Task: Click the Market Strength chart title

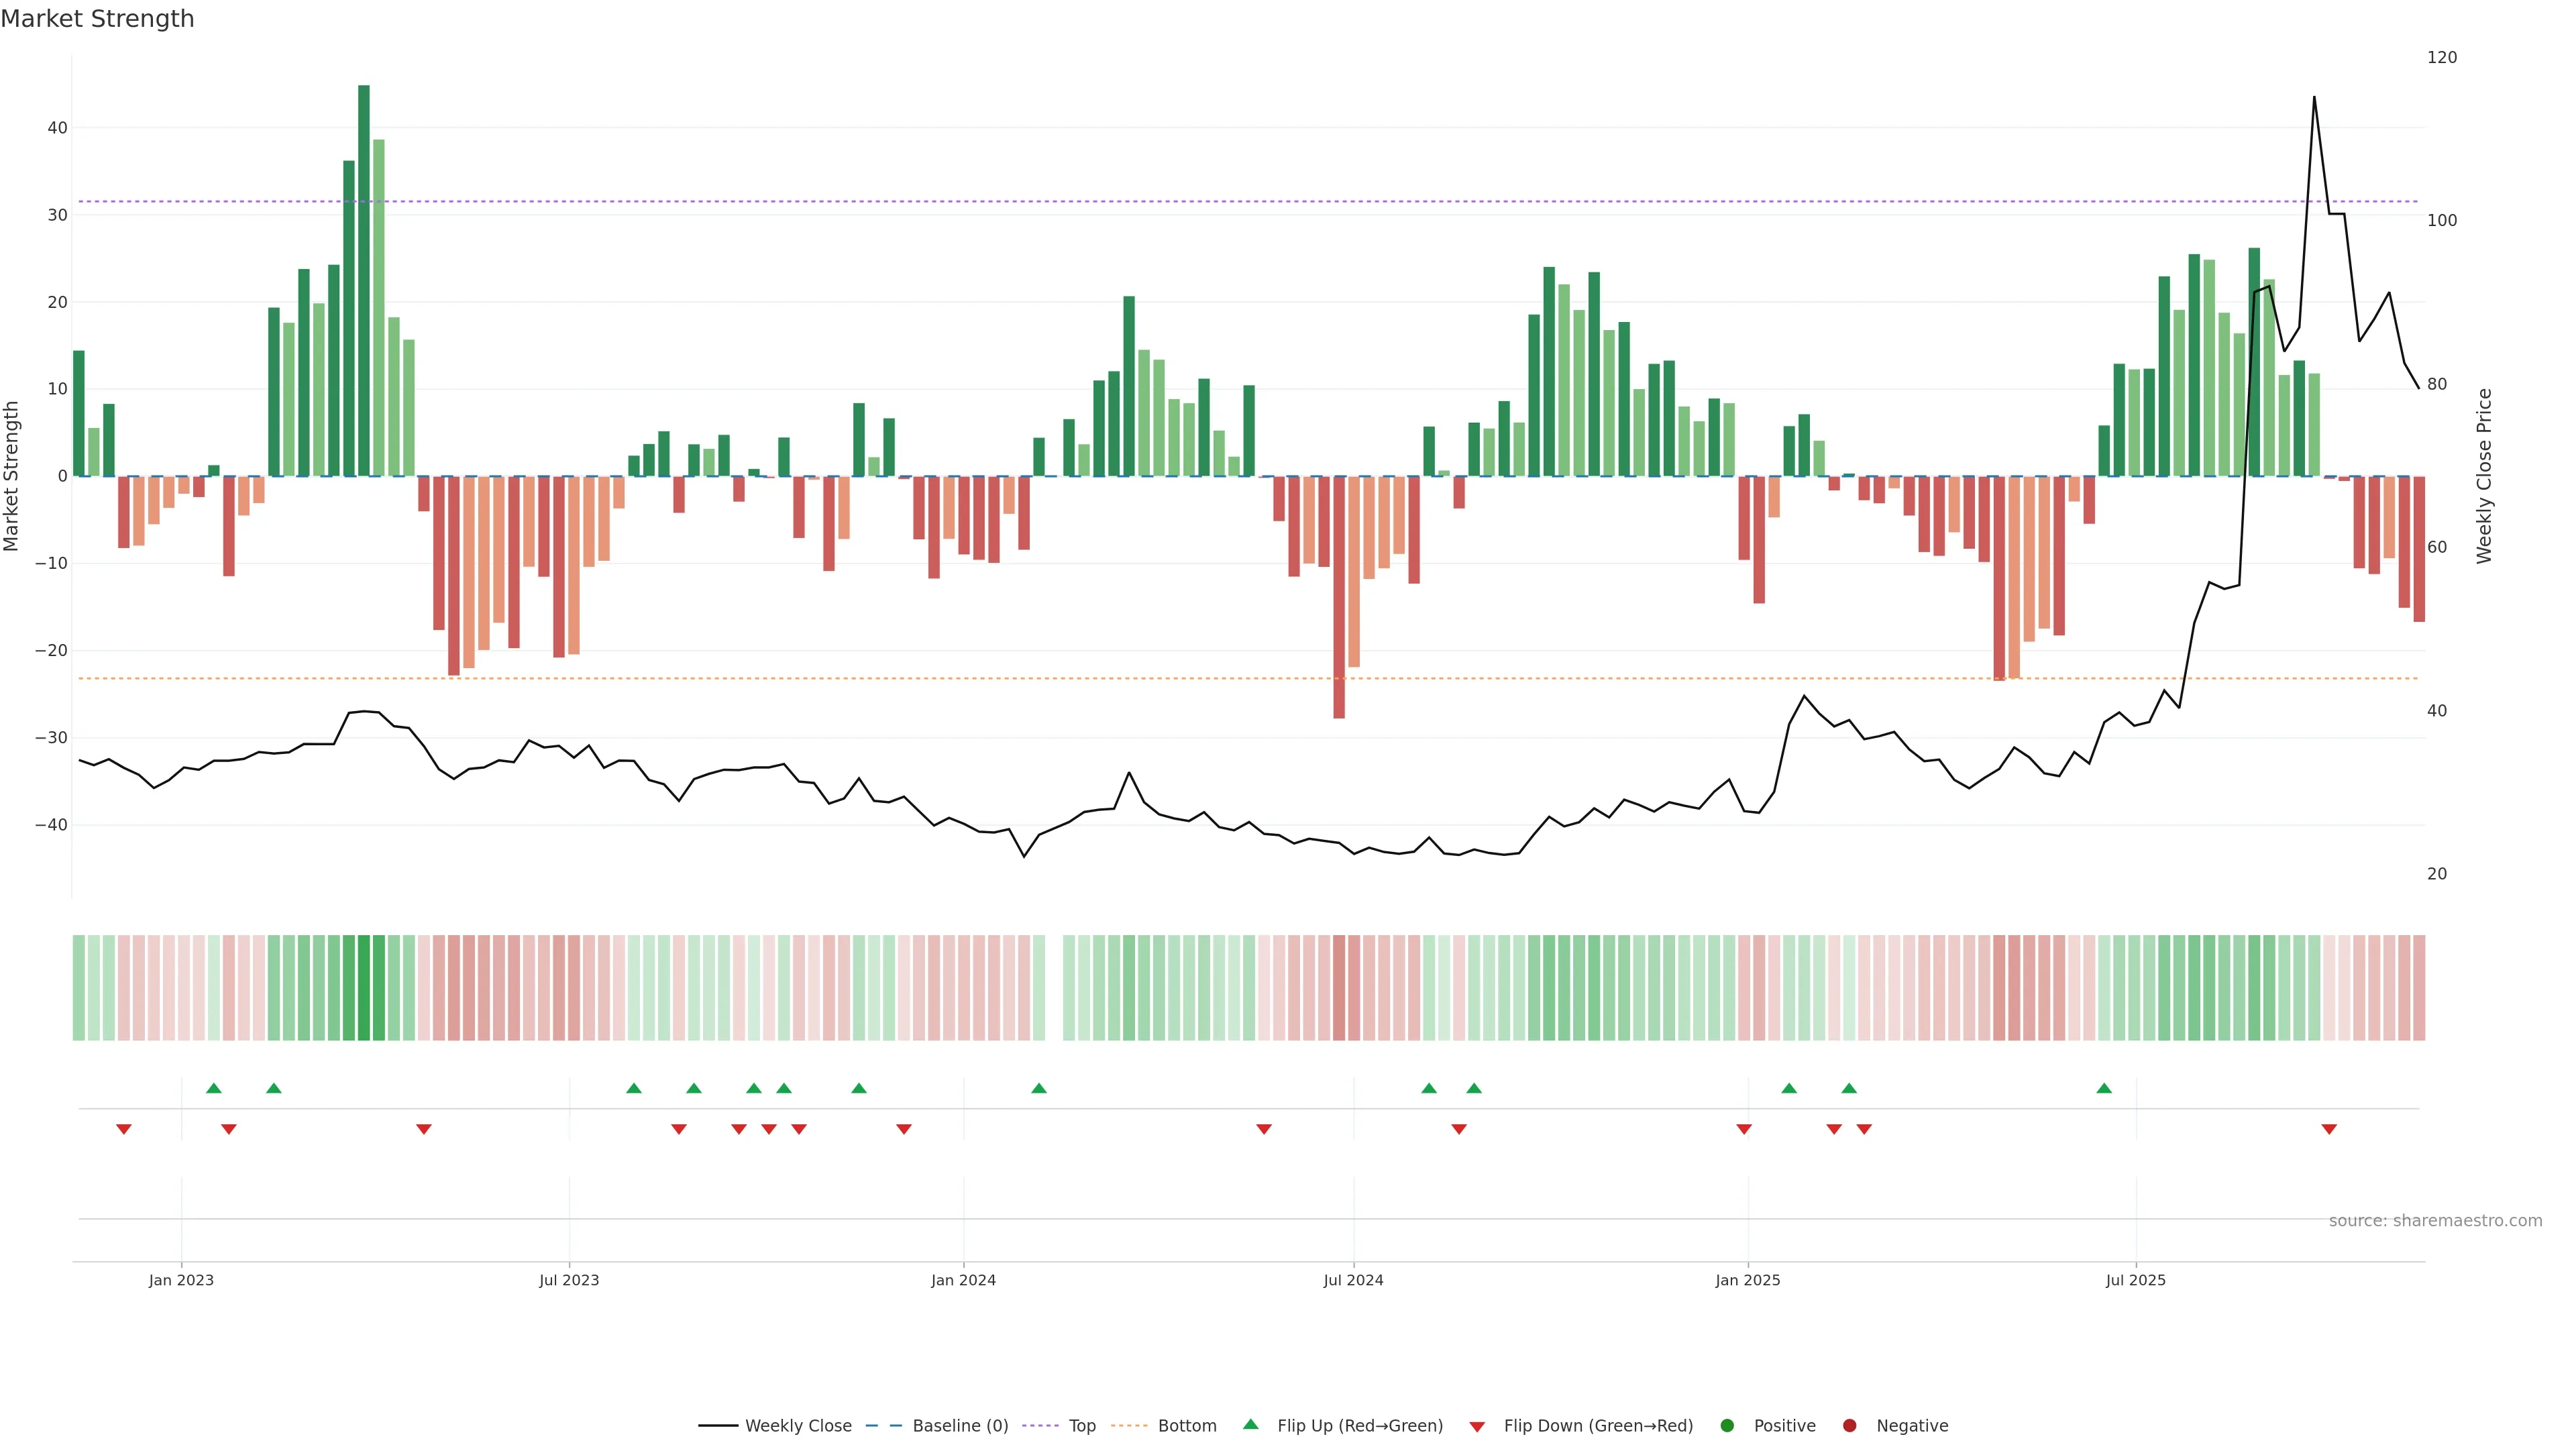Action: 97,19
